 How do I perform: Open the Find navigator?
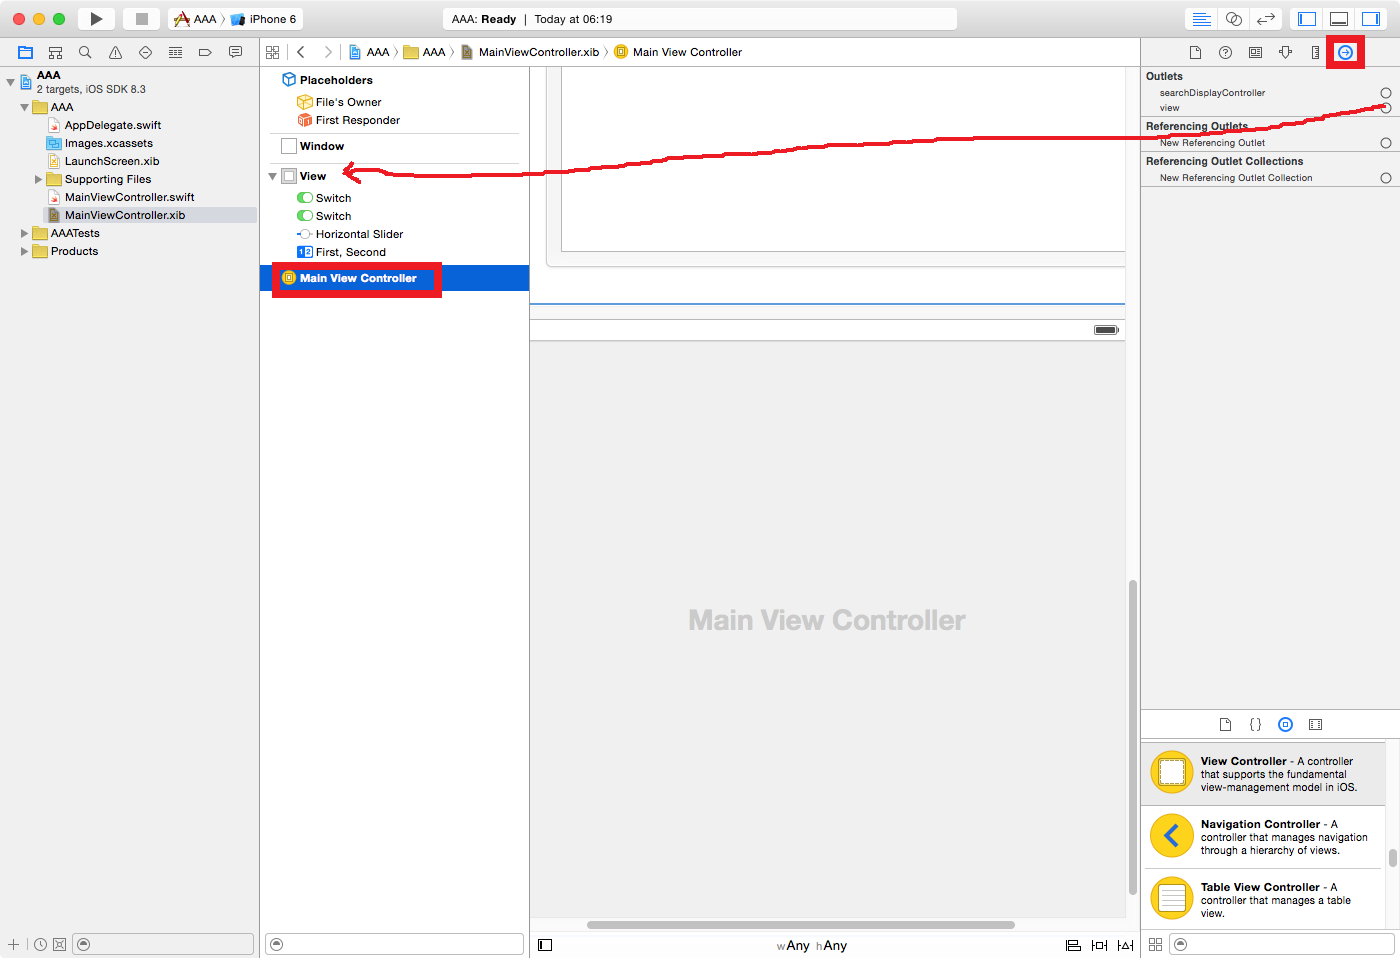pyautogui.click(x=86, y=52)
